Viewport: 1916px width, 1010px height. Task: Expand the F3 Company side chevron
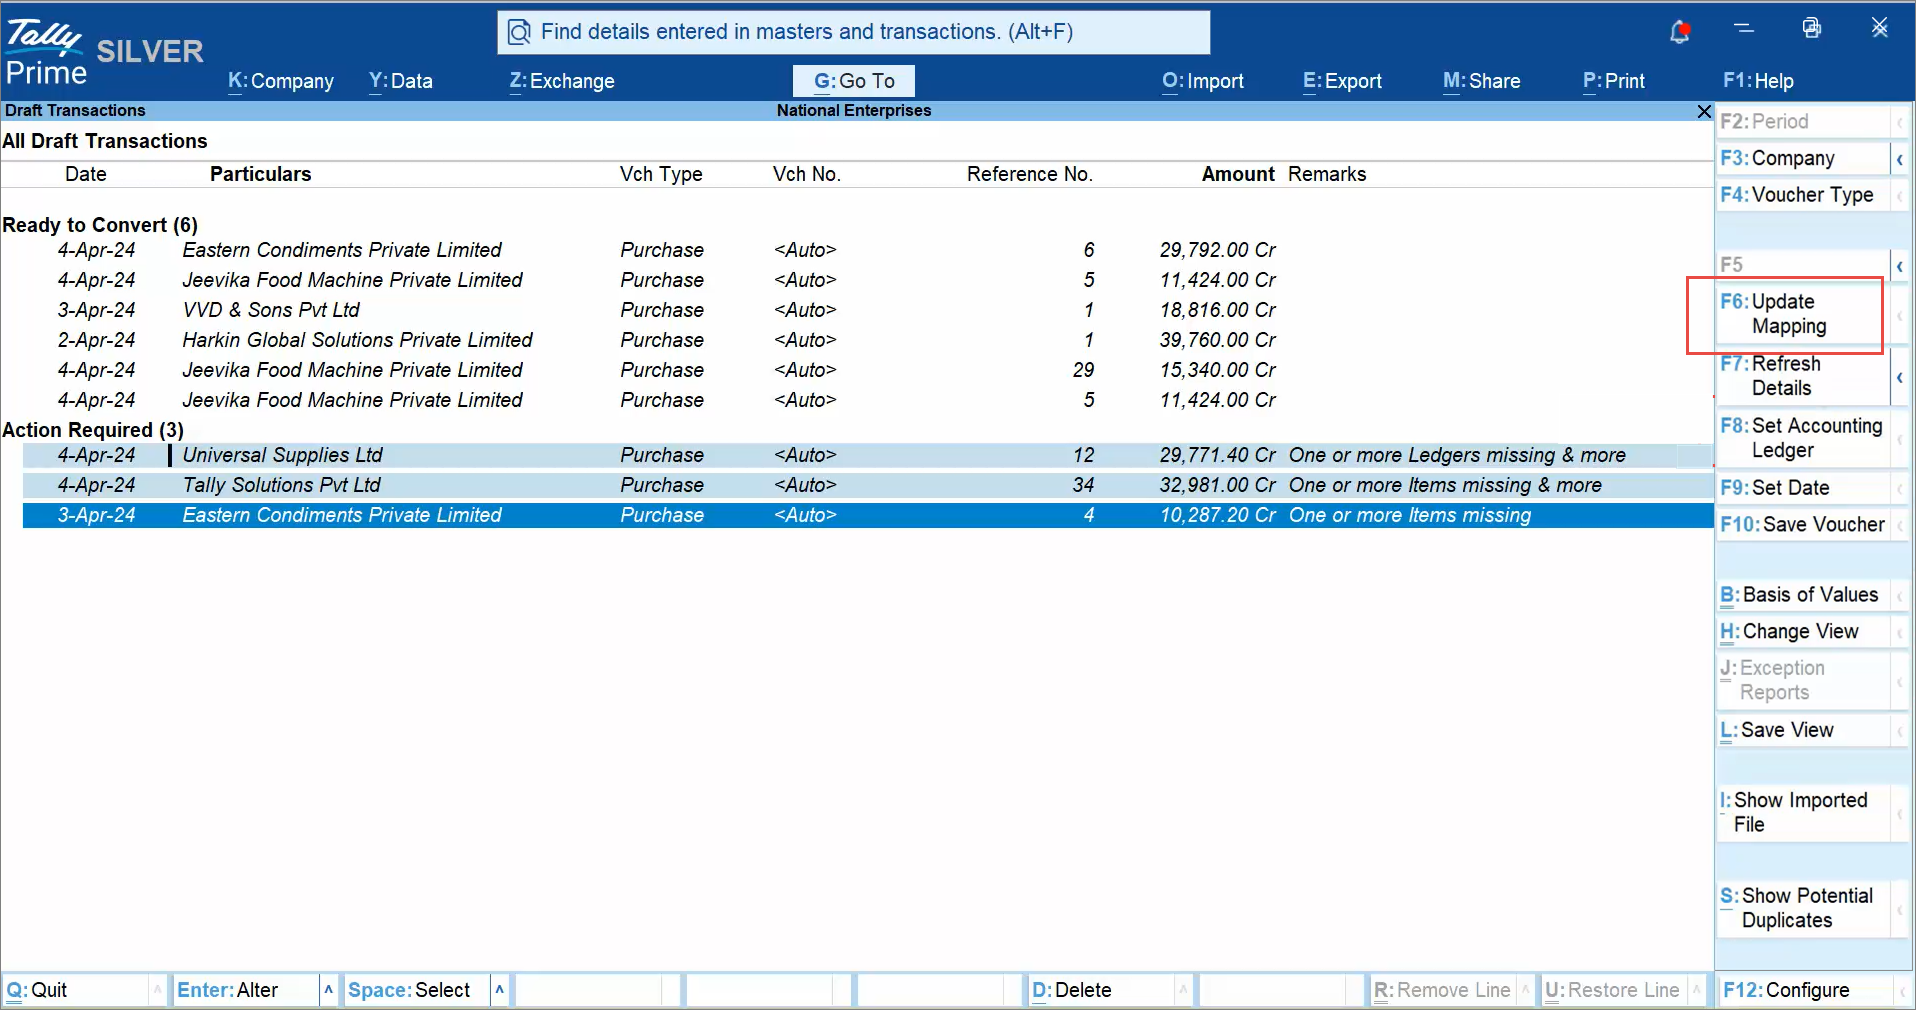(1899, 158)
